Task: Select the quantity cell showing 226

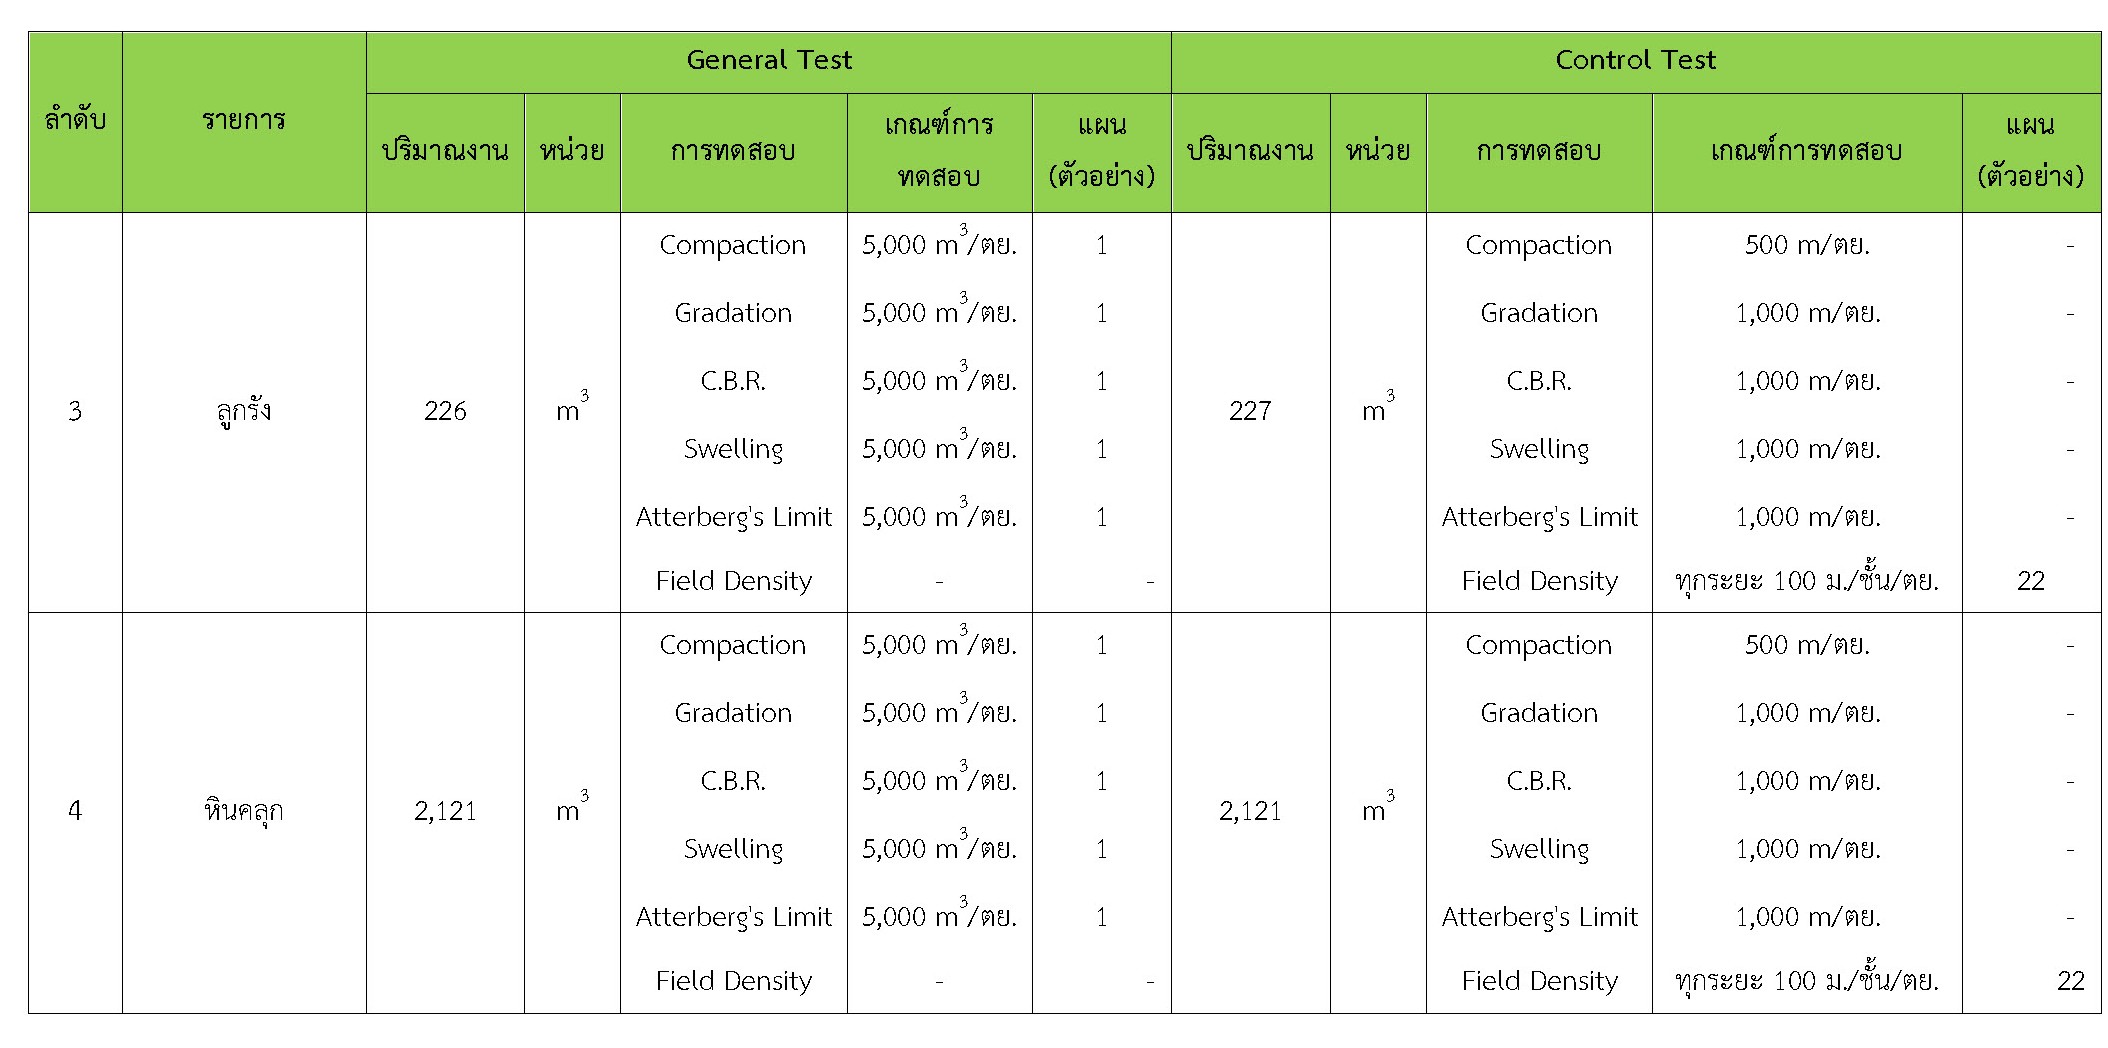Action: click(445, 411)
